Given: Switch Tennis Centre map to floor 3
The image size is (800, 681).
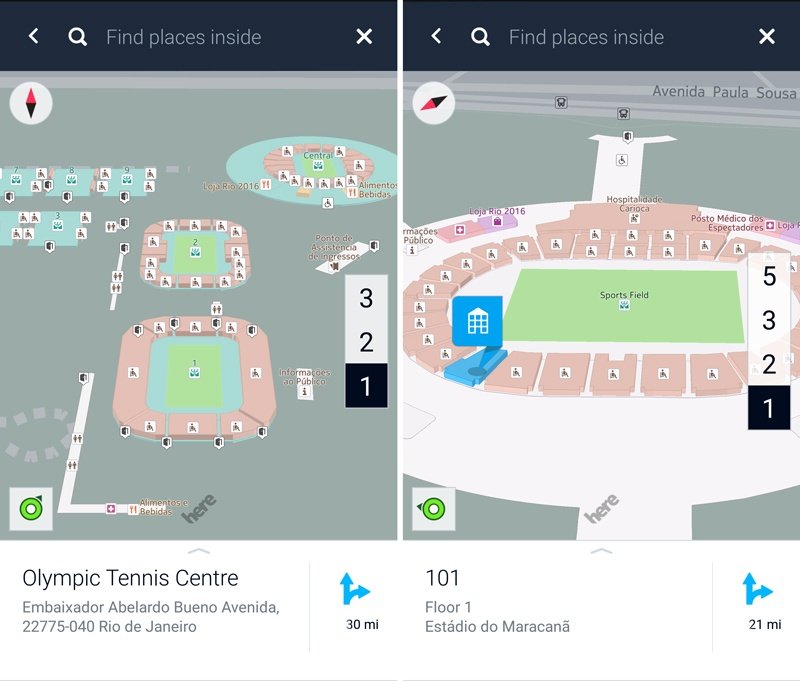Looking at the screenshot, I should coord(366,297).
